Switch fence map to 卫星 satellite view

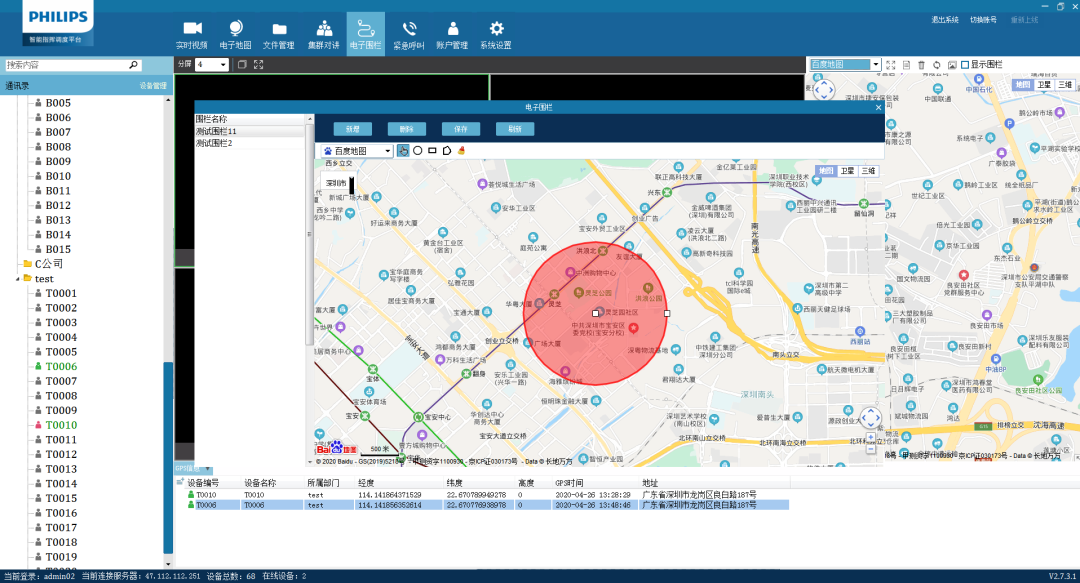tap(847, 171)
